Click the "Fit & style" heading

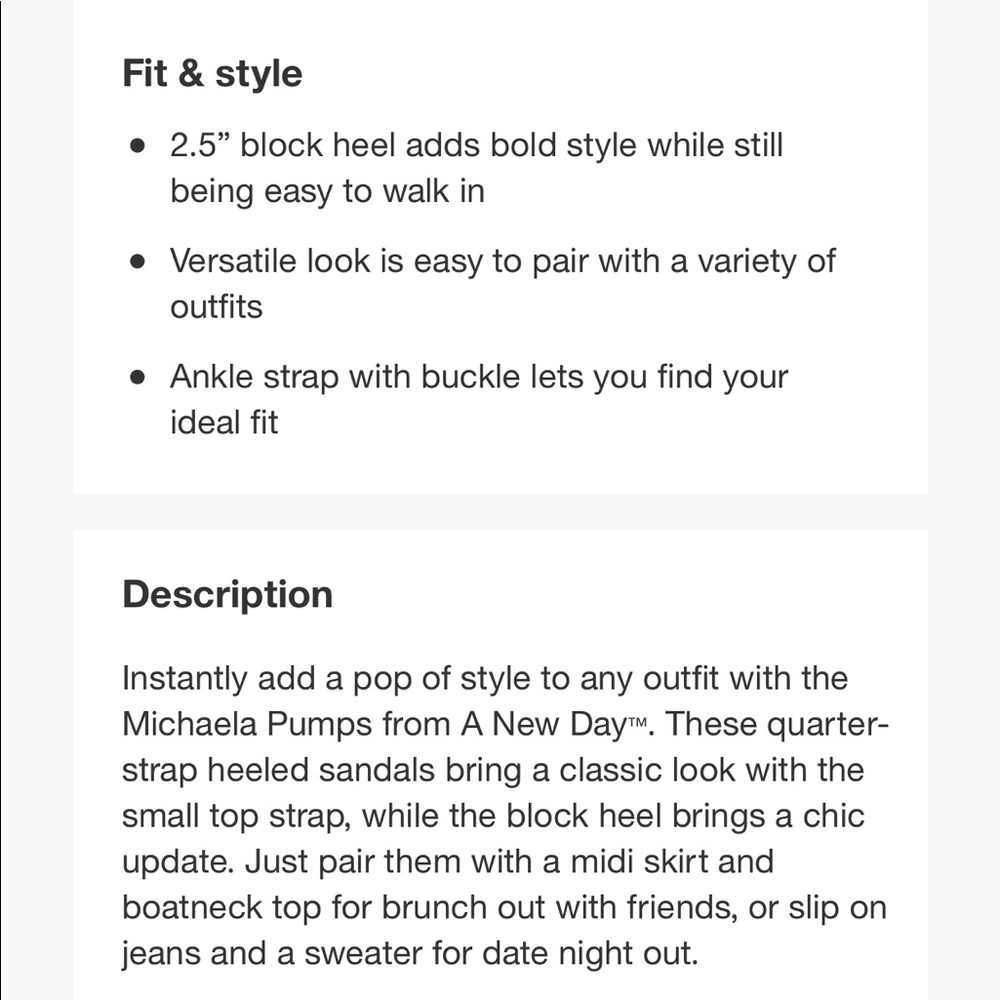click(x=212, y=74)
